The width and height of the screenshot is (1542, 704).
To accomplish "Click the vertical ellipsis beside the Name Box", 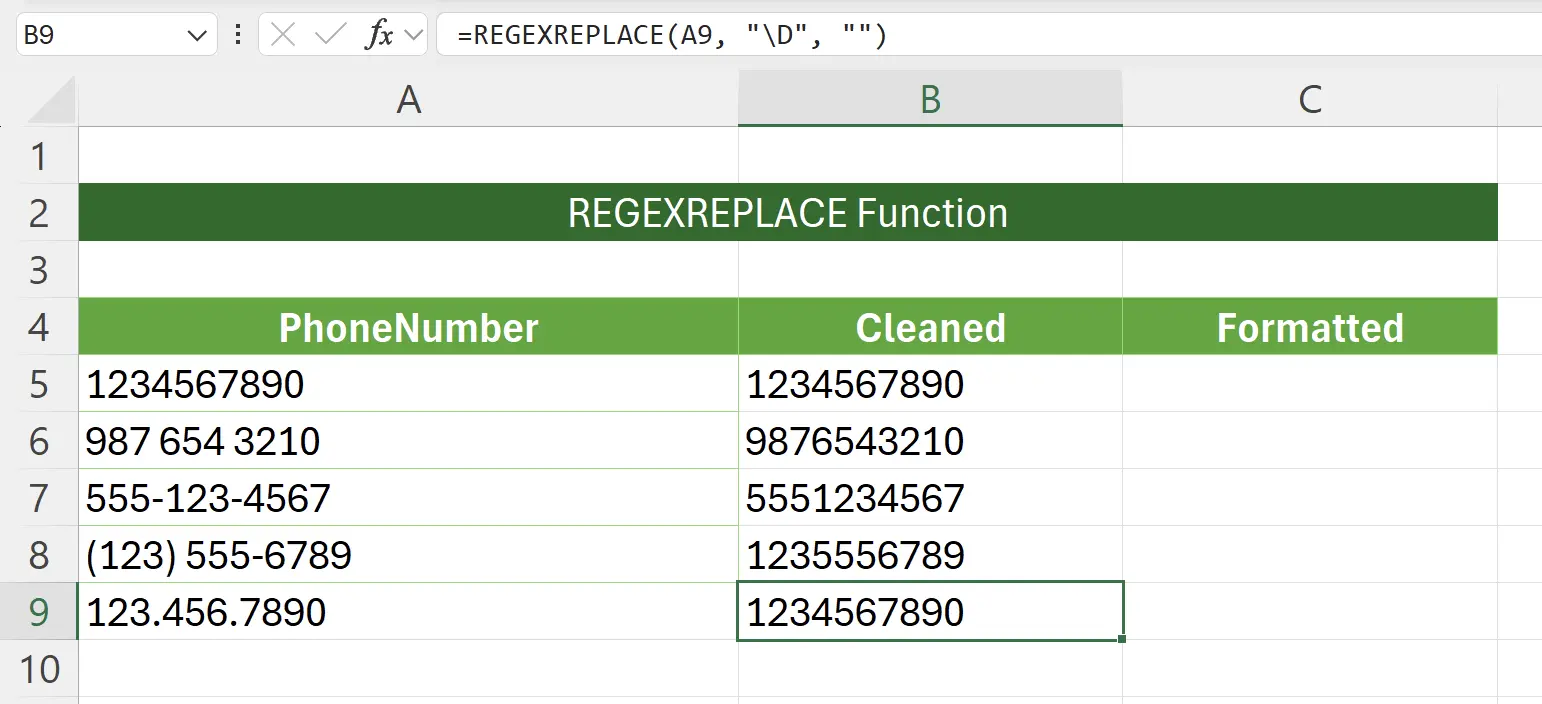I will point(237,33).
